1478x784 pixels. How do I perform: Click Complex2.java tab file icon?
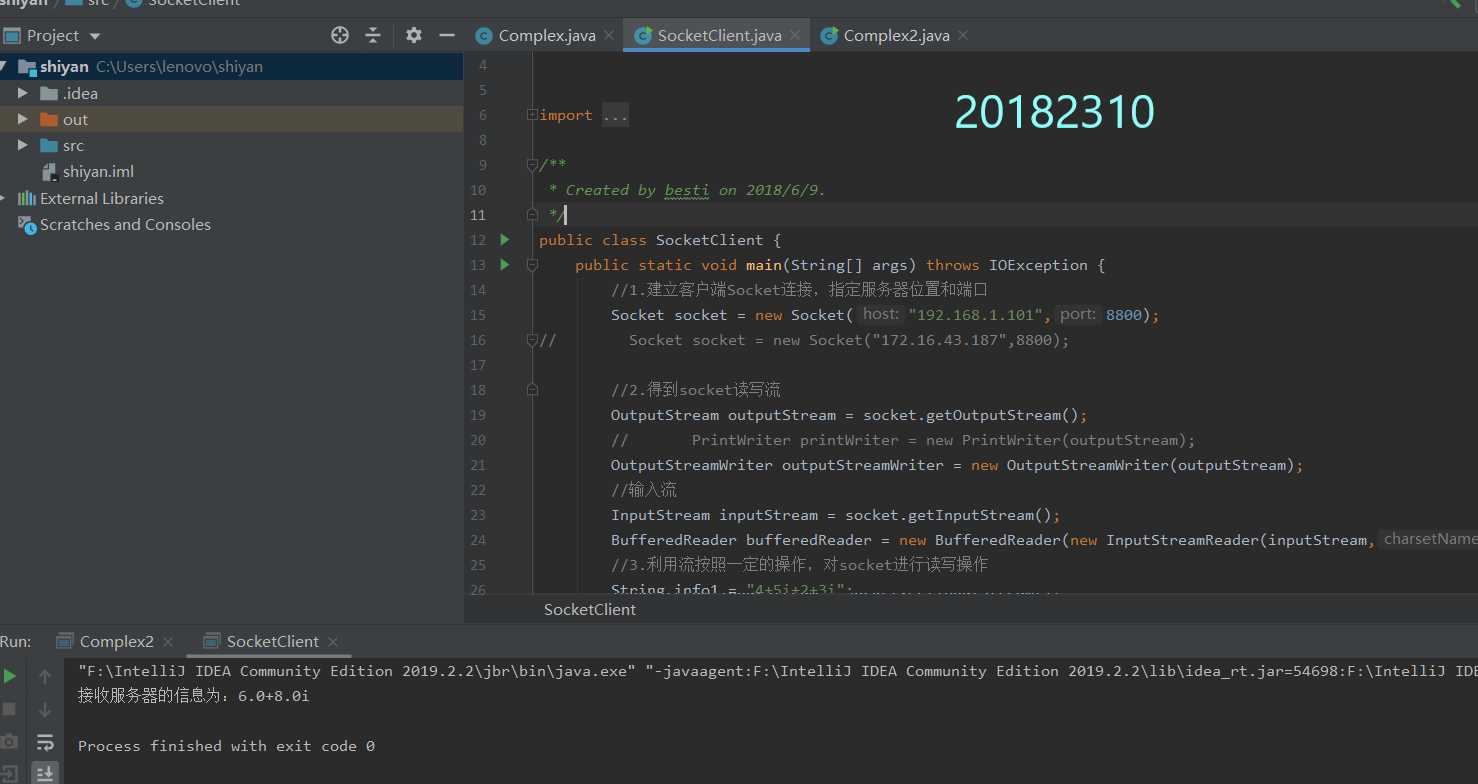[829, 35]
